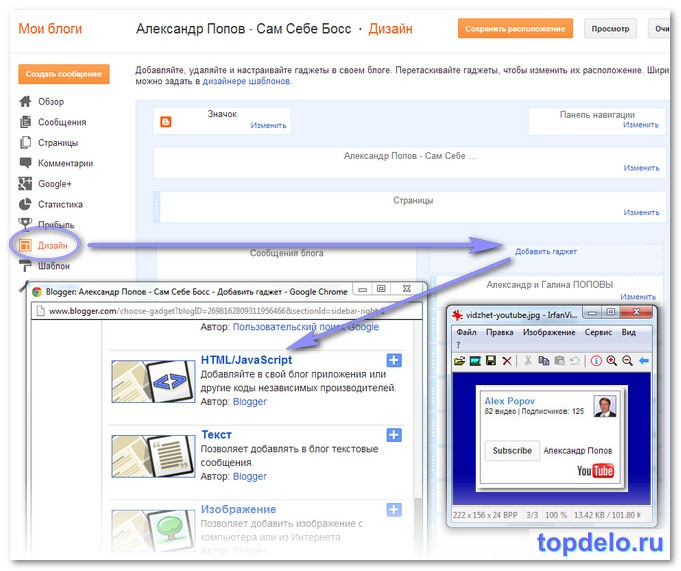Click the Пользовательский поиск Google author link

306,327
